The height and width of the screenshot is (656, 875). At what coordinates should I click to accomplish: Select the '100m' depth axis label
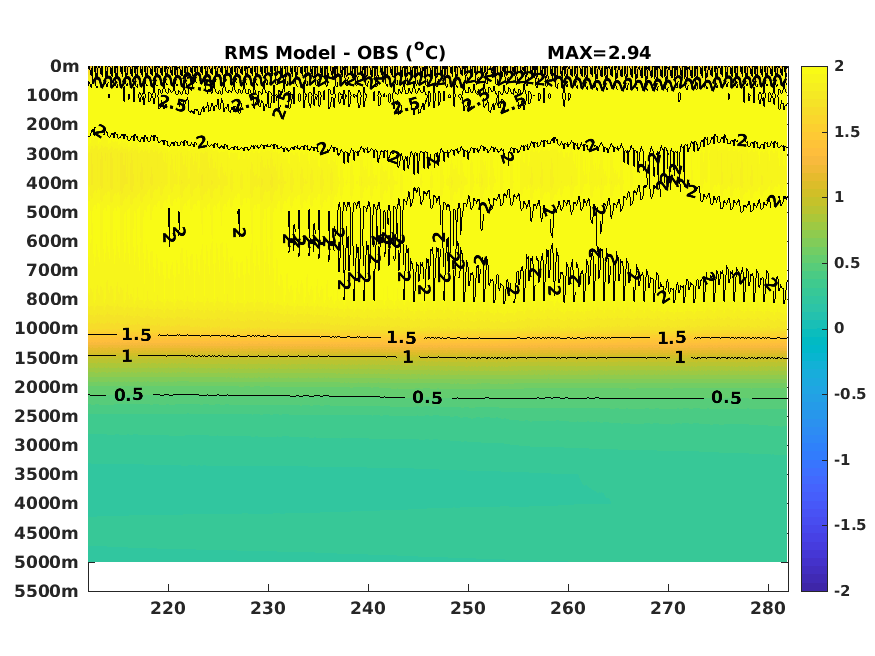52,95
